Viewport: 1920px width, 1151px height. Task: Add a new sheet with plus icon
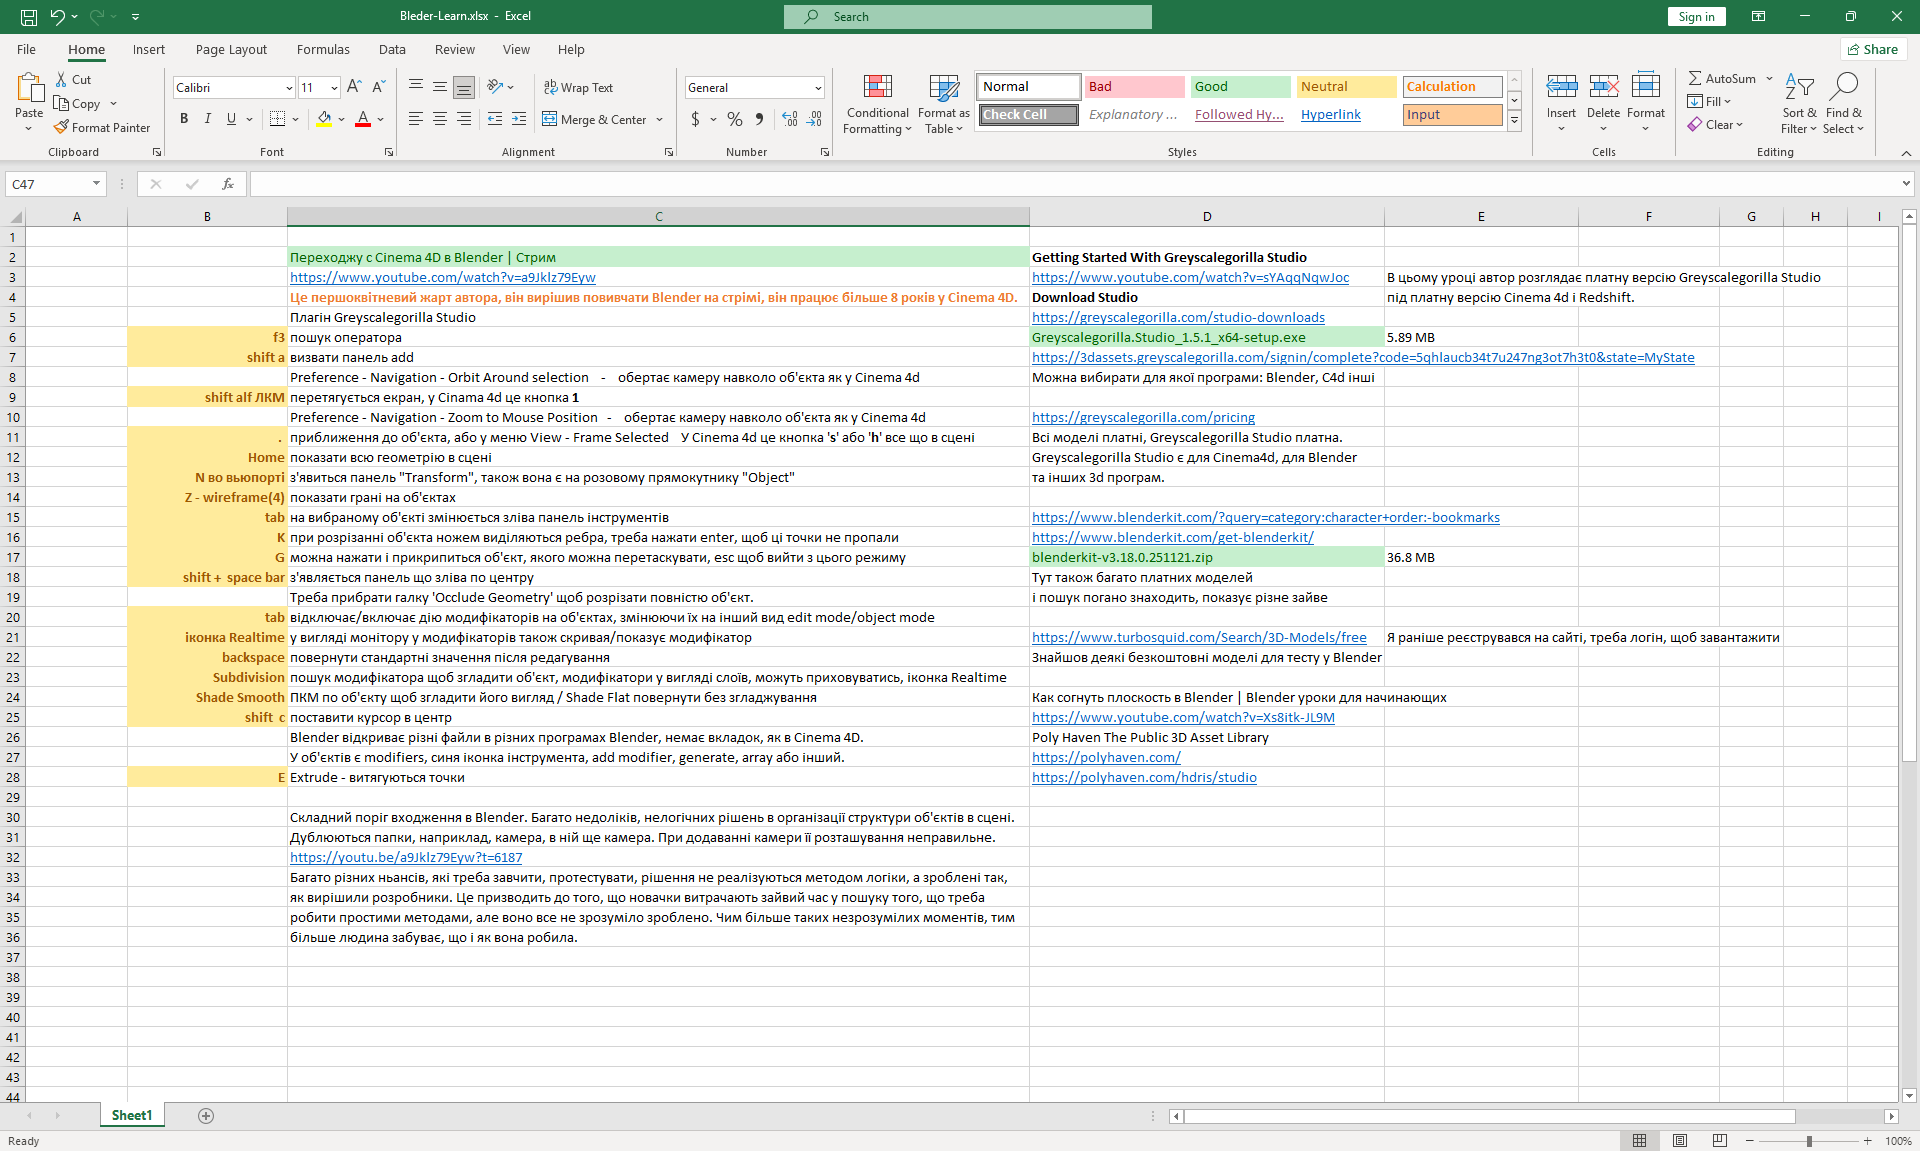[206, 1116]
